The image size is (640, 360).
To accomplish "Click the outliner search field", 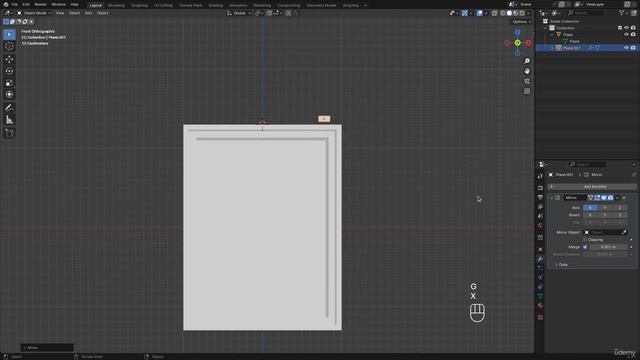I will [585, 13].
